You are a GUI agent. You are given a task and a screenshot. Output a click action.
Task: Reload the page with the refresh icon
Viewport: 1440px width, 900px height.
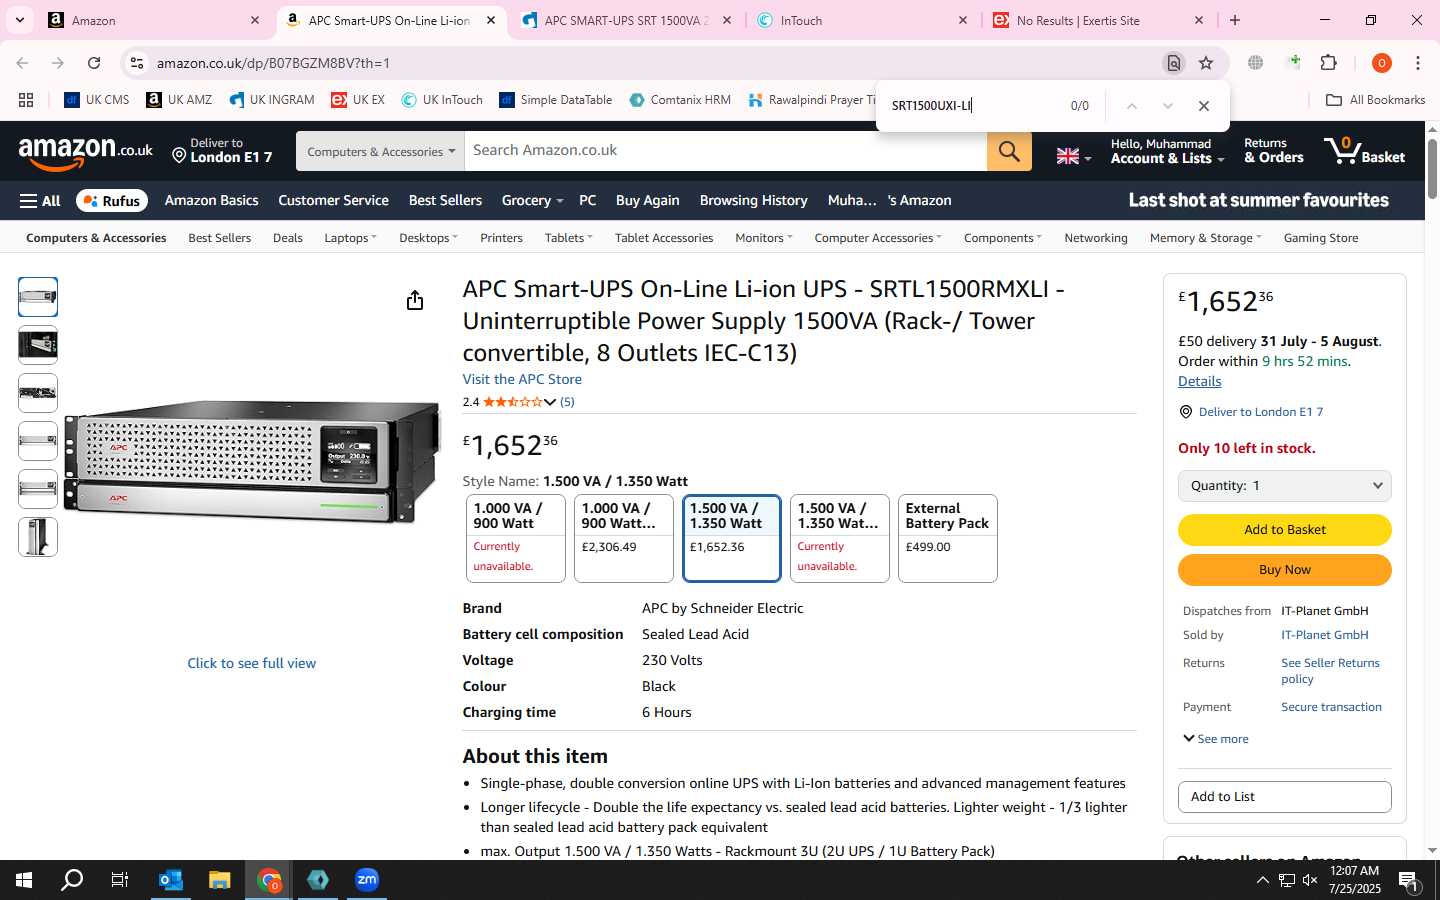point(94,63)
